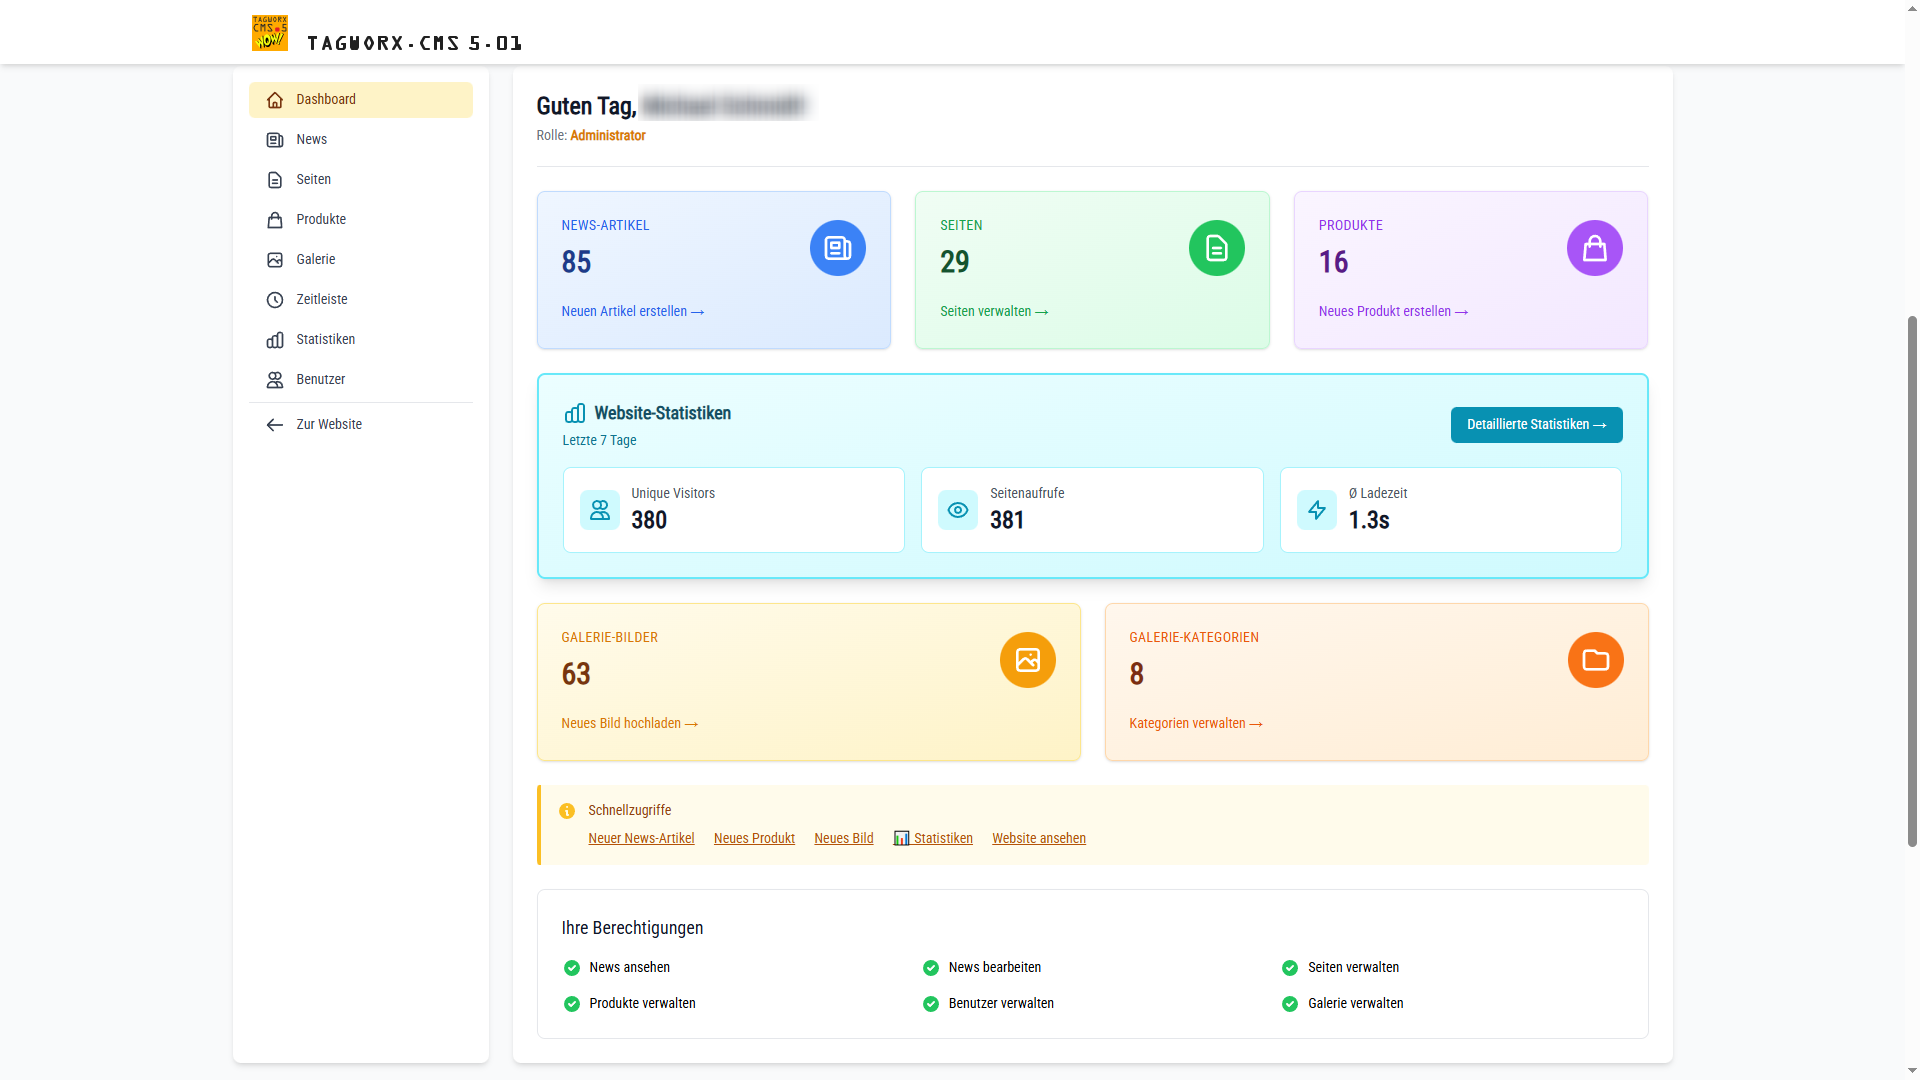
Task: Click the eye icon beside Seitenaufrufe
Action: tap(957, 510)
